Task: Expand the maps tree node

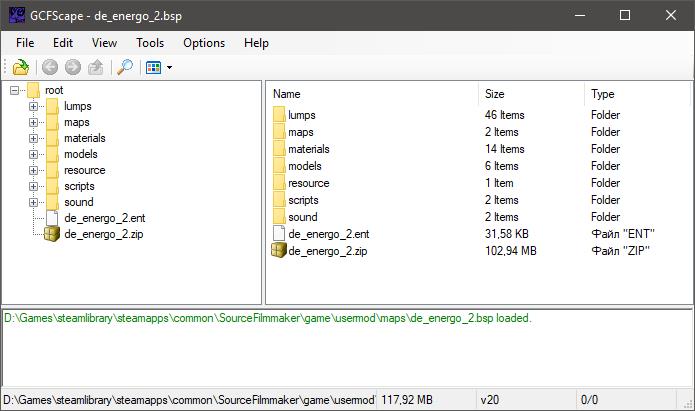Action: coord(33,122)
